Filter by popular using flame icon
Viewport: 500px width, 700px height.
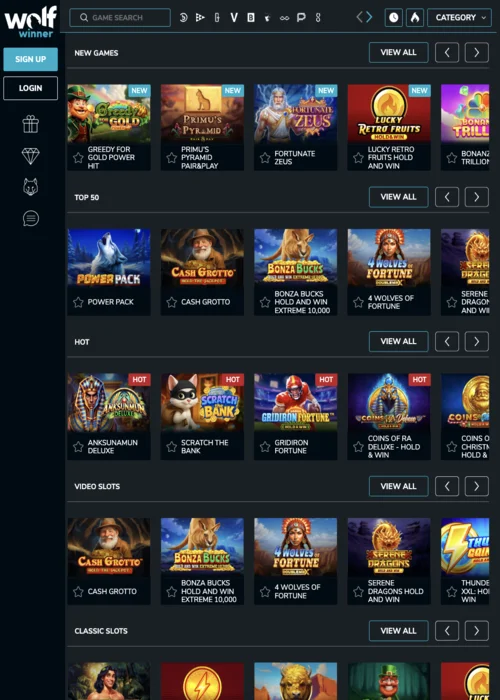click(415, 18)
